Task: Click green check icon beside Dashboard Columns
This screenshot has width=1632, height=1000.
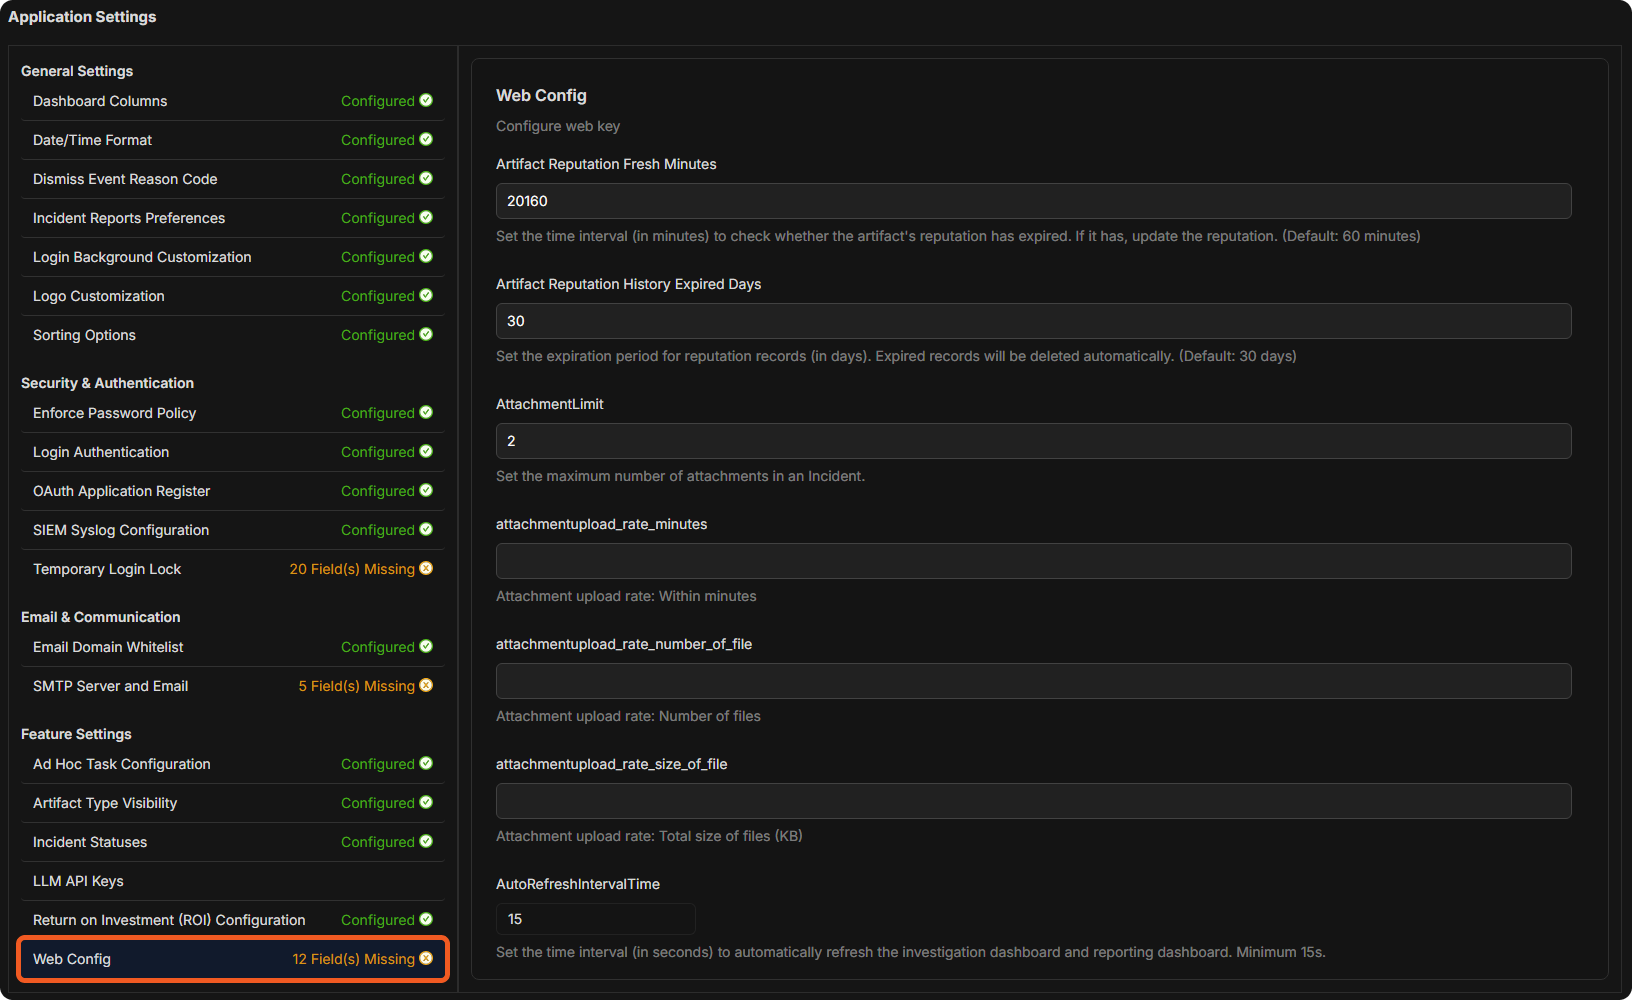Action: click(426, 100)
